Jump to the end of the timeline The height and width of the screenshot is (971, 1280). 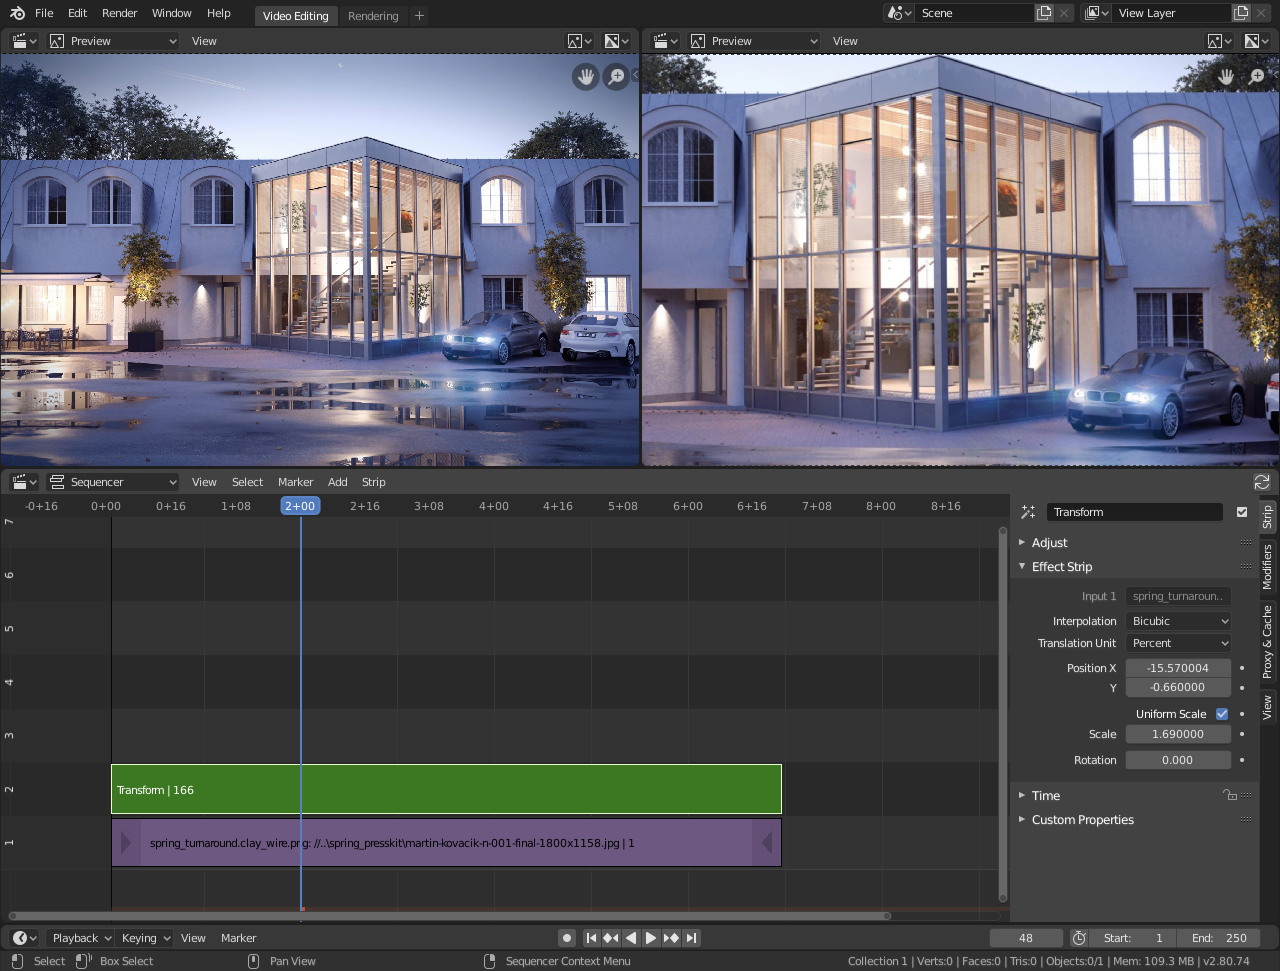click(690, 938)
